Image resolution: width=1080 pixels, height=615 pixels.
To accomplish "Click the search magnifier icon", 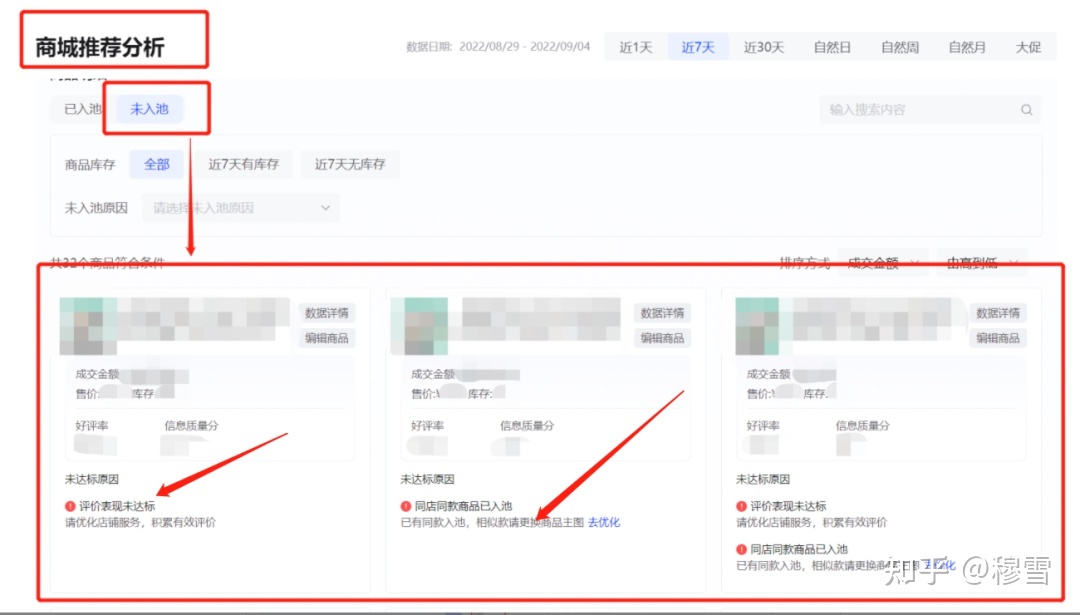I will click(x=1026, y=110).
